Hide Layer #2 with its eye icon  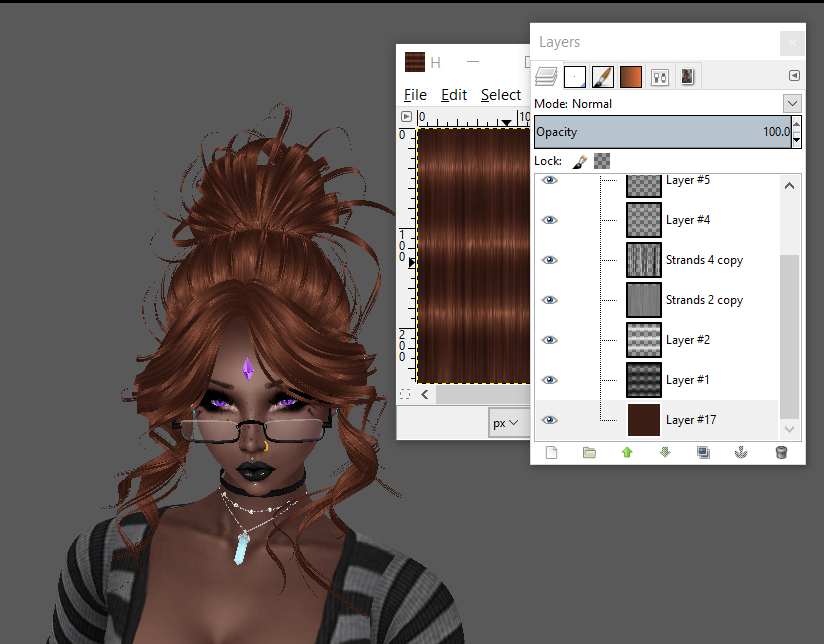[550, 340]
